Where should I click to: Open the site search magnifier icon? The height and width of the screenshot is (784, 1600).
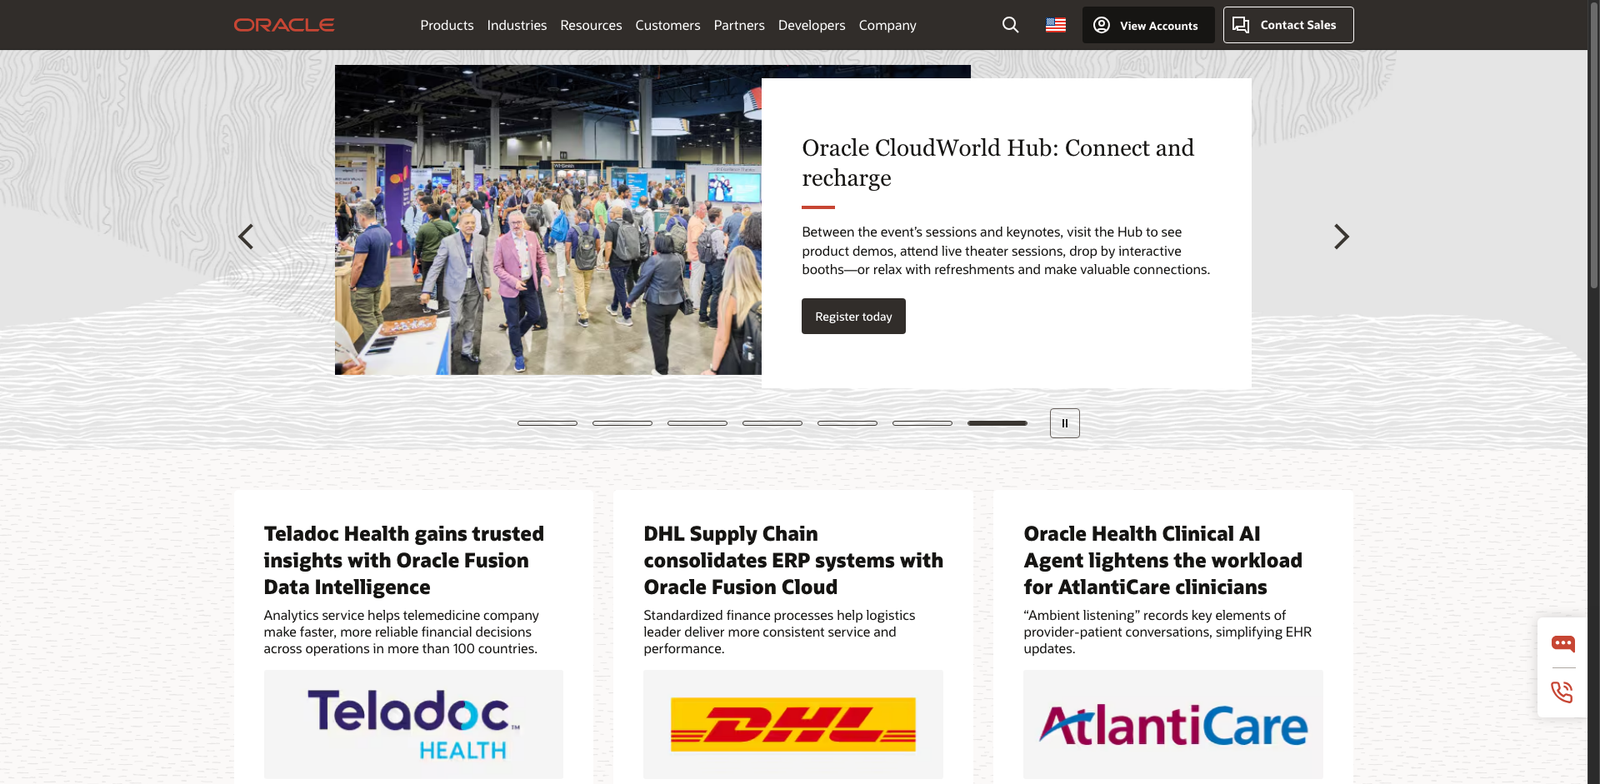1010,25
